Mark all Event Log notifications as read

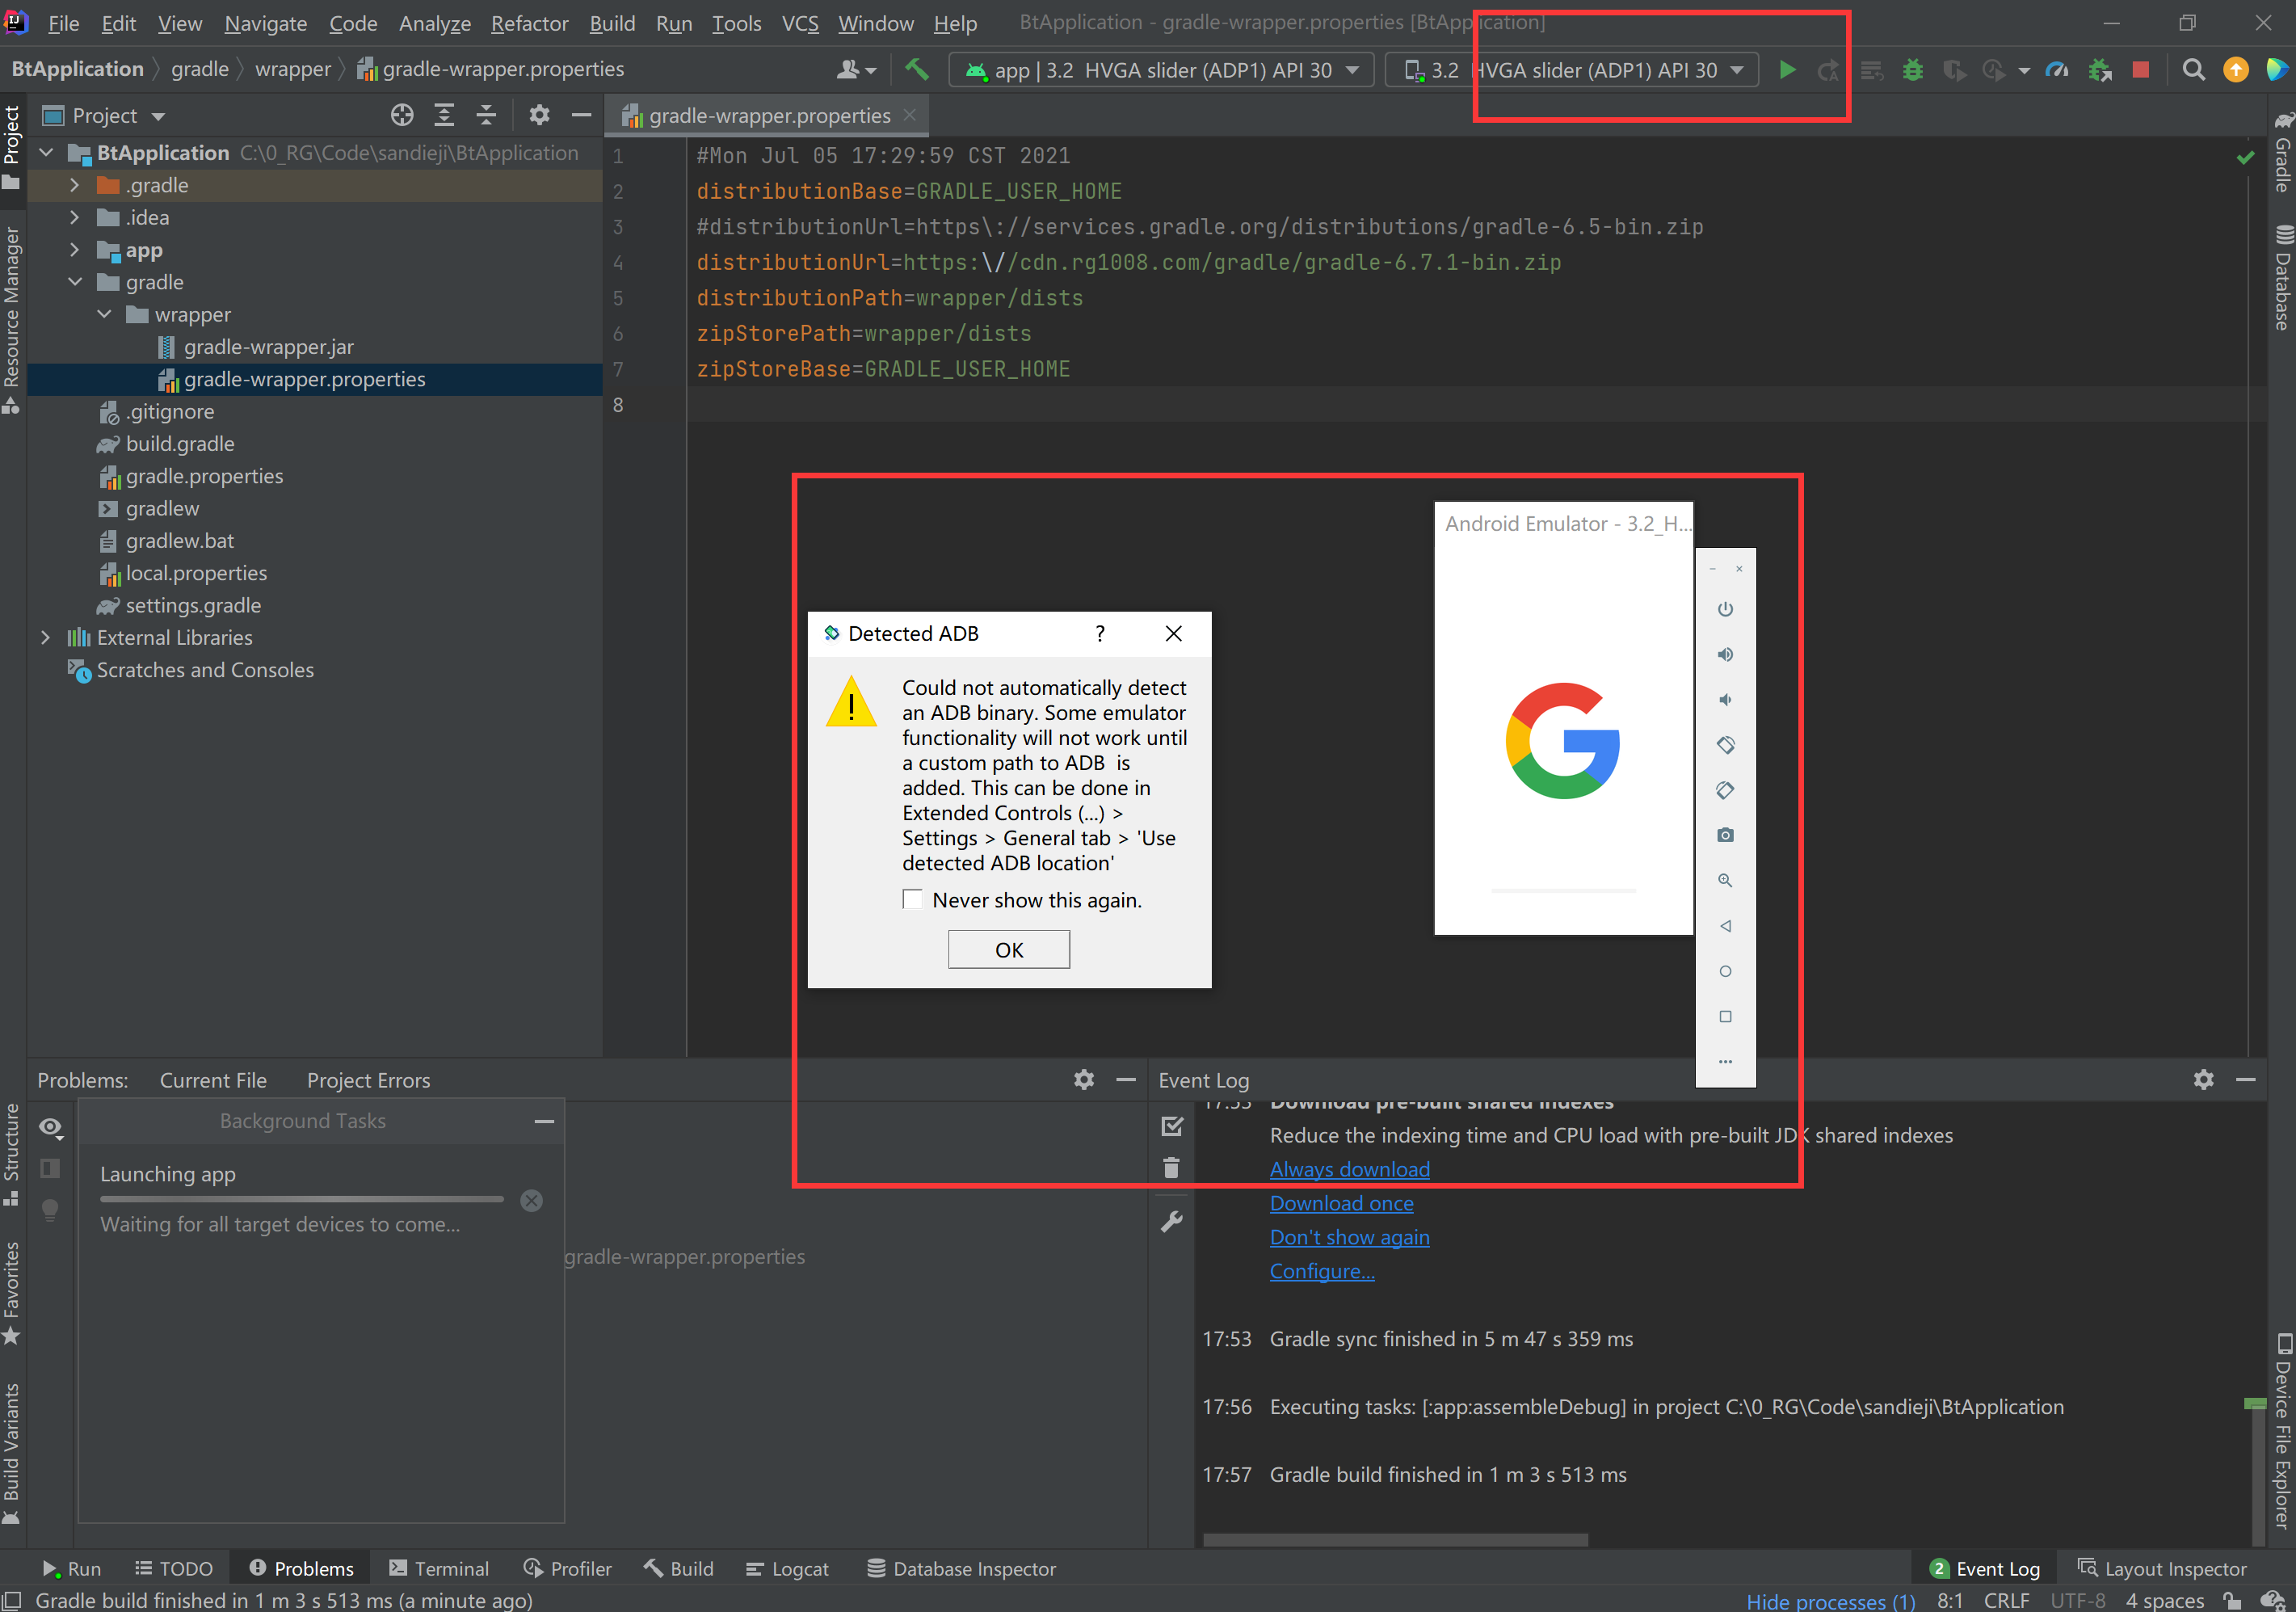point(1171,1127)
